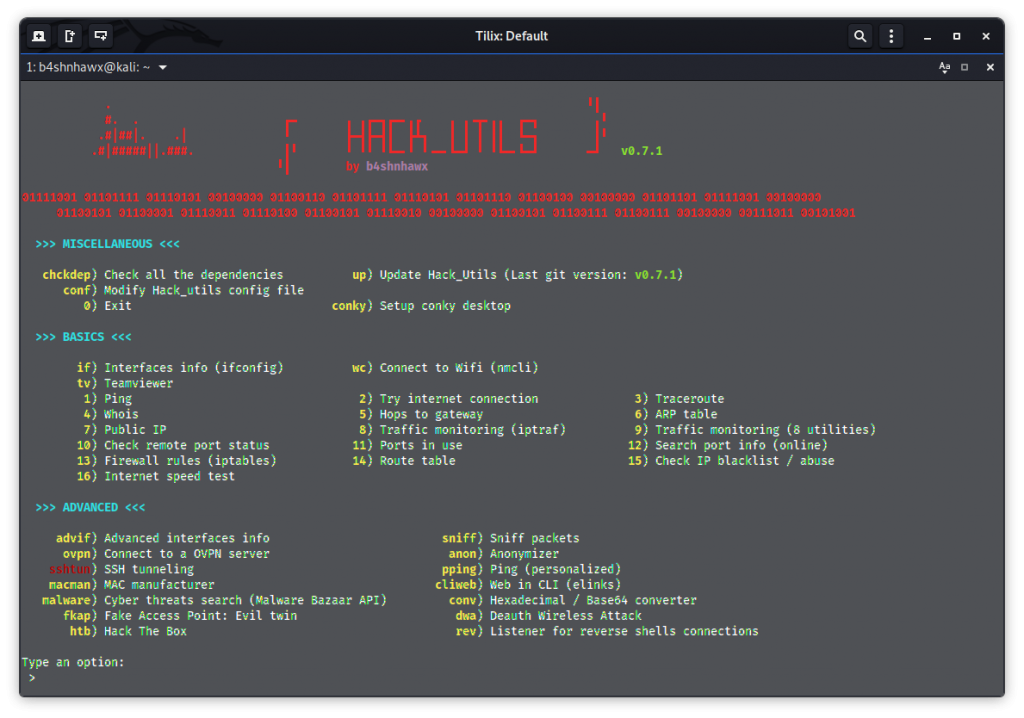Image resolution: width=1024 pixels, height=718 pixels.
Task: Close the b4shnhawx terminal pane
Action: (x=990, y=67)
